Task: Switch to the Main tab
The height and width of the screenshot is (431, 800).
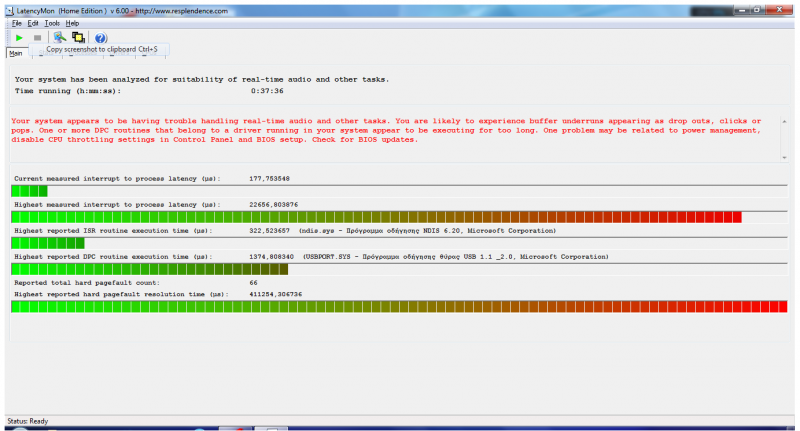Action: tap(16, 54)
